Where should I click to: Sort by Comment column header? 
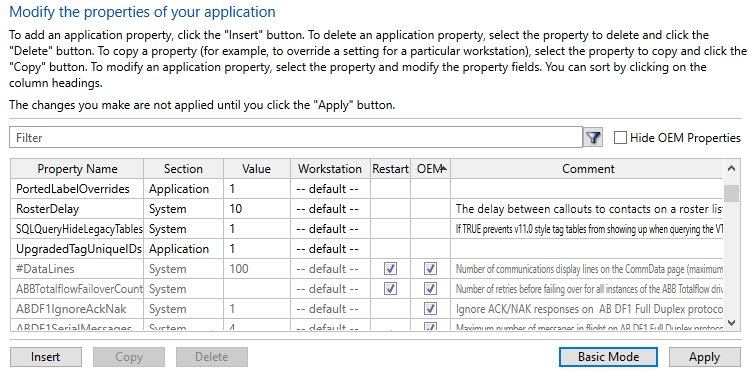click(588, 169)
